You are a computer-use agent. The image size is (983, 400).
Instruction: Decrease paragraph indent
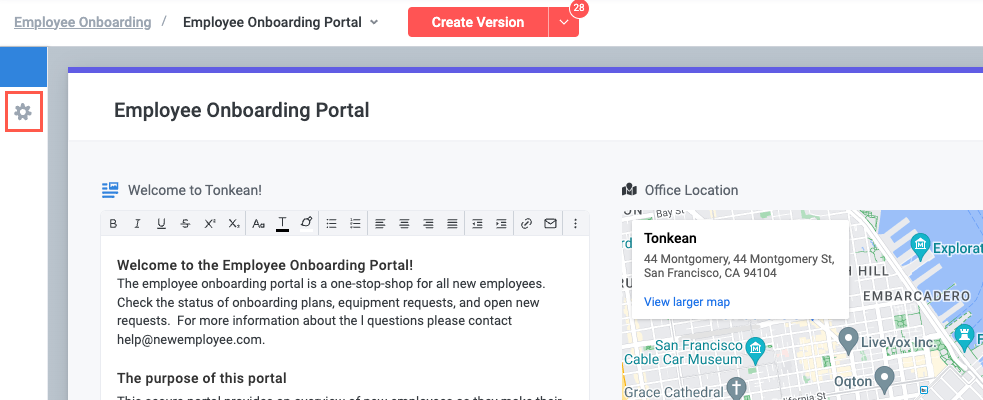click(477, 223)
